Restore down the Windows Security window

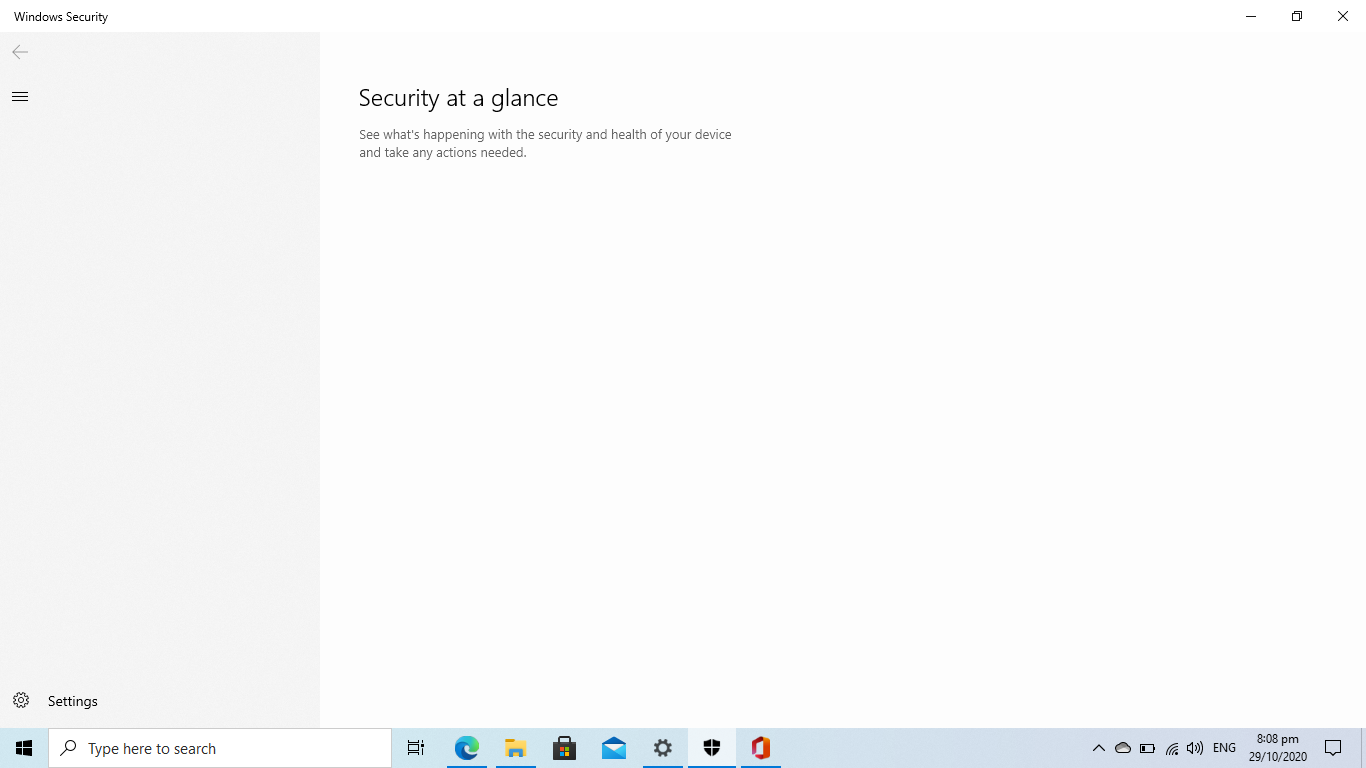1297,16
